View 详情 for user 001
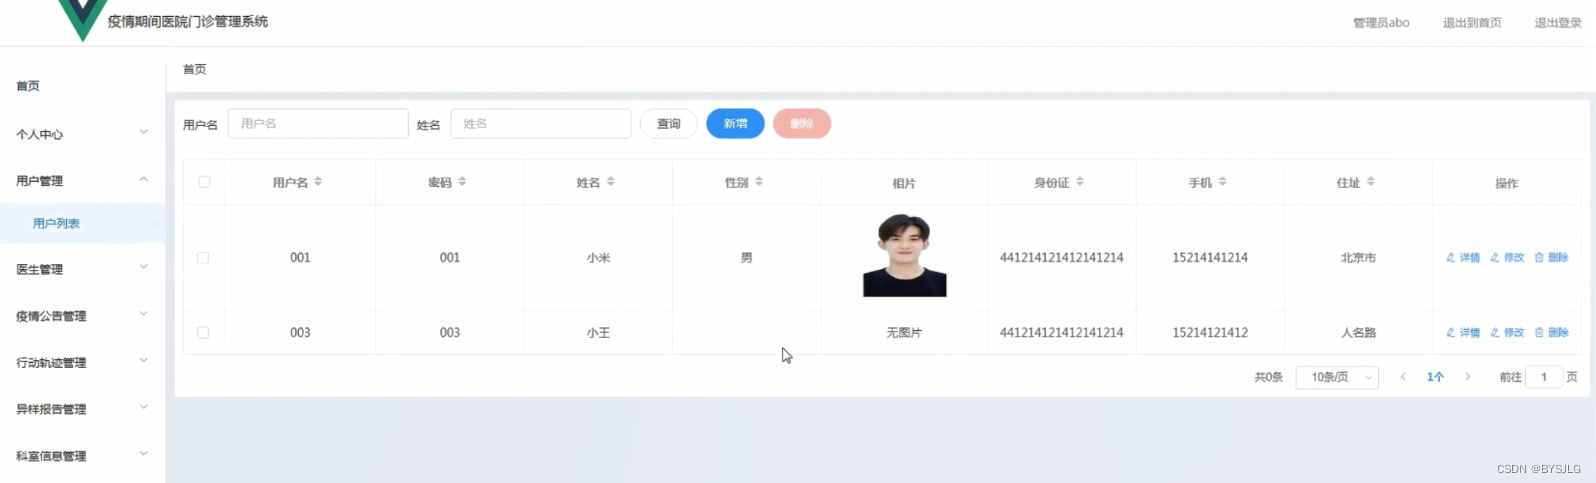 (1463, 258)
